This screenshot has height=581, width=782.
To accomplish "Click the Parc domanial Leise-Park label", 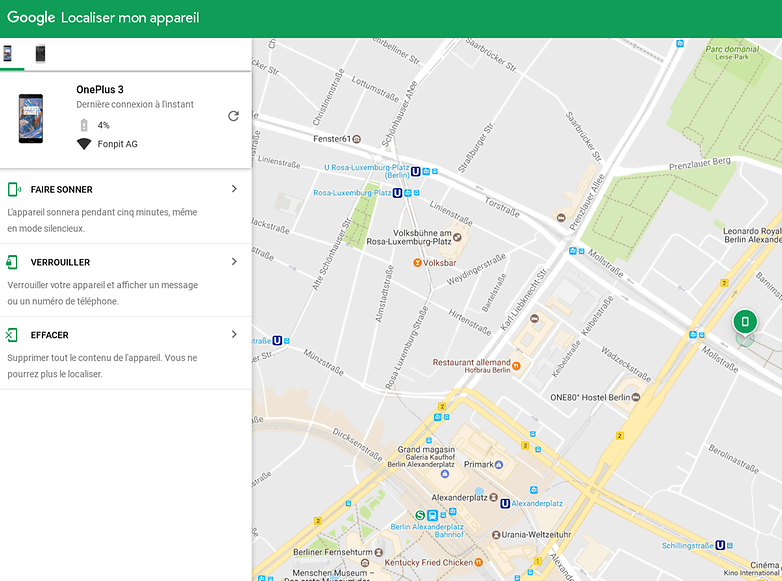I will (732, 53).
